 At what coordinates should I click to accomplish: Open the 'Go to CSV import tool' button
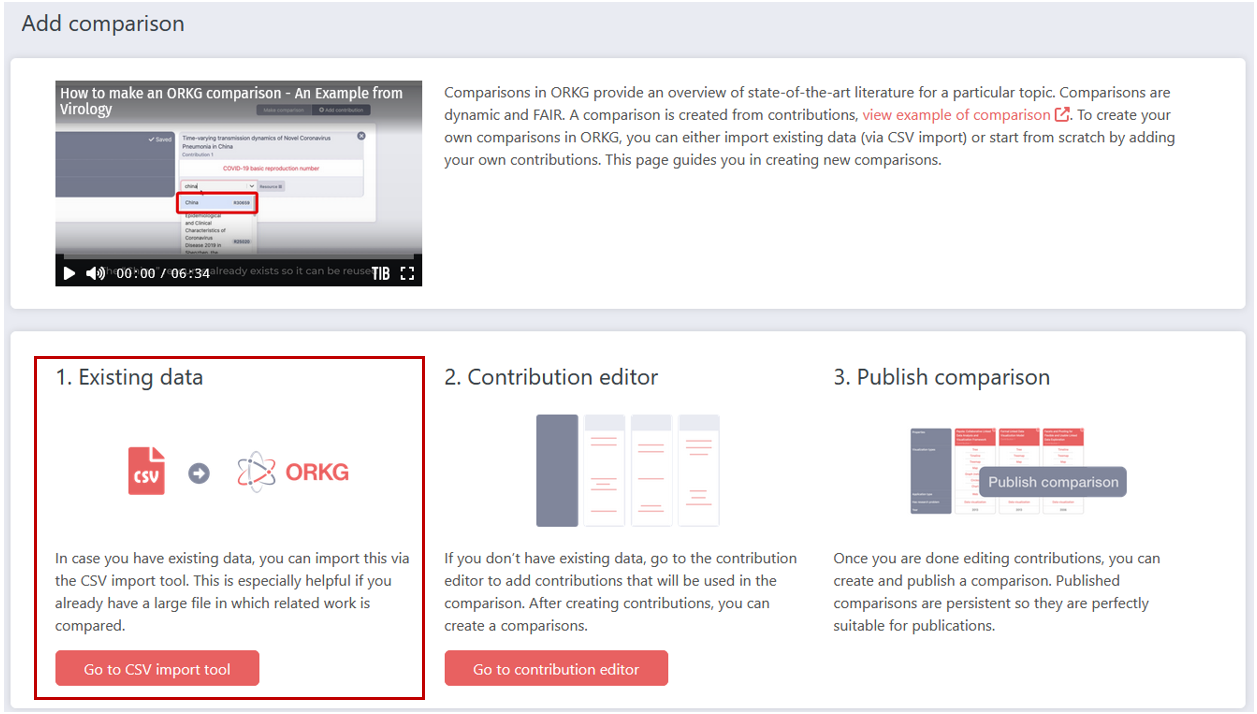tap(156, 668)
